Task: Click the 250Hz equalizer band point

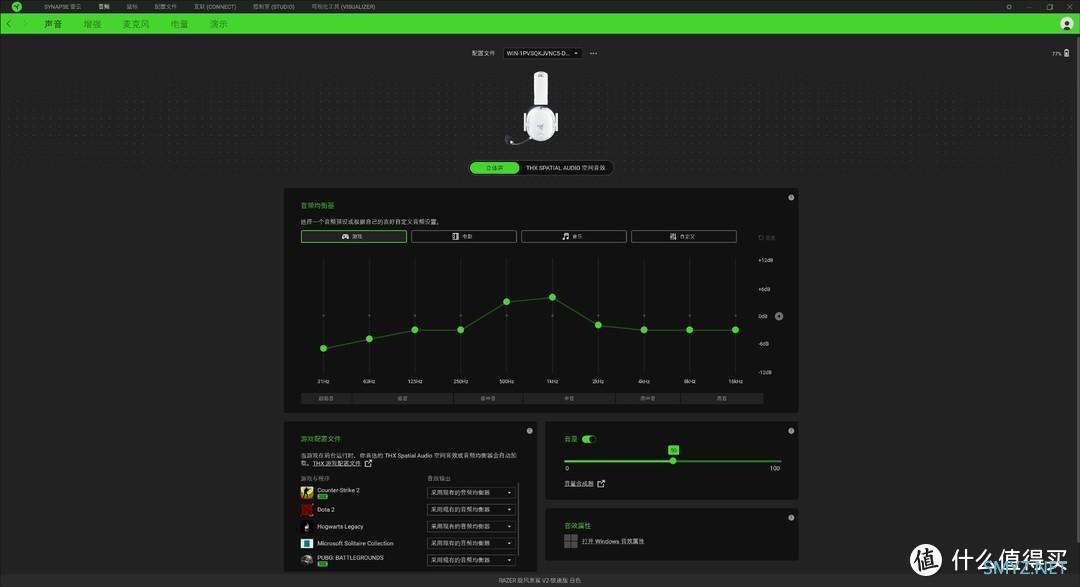Action: (461, 330)
